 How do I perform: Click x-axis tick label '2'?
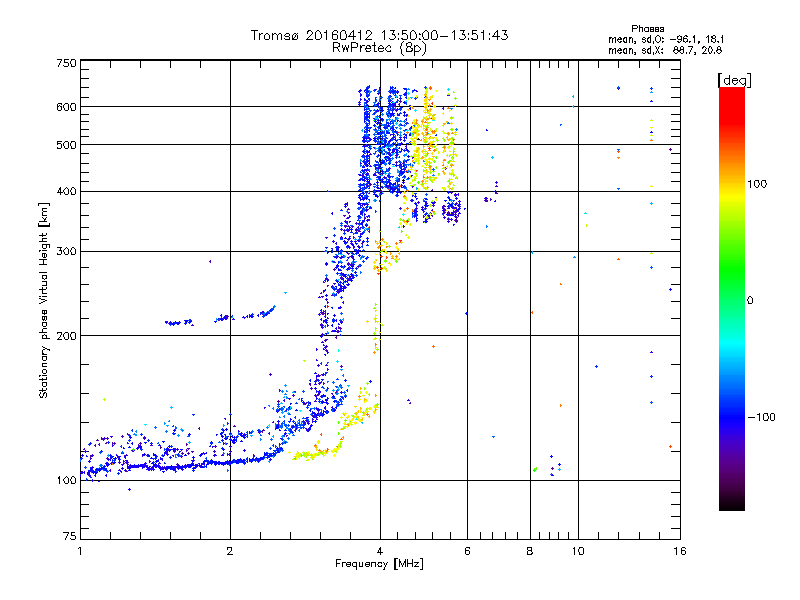pyautogui.click(x=230, y=551)
